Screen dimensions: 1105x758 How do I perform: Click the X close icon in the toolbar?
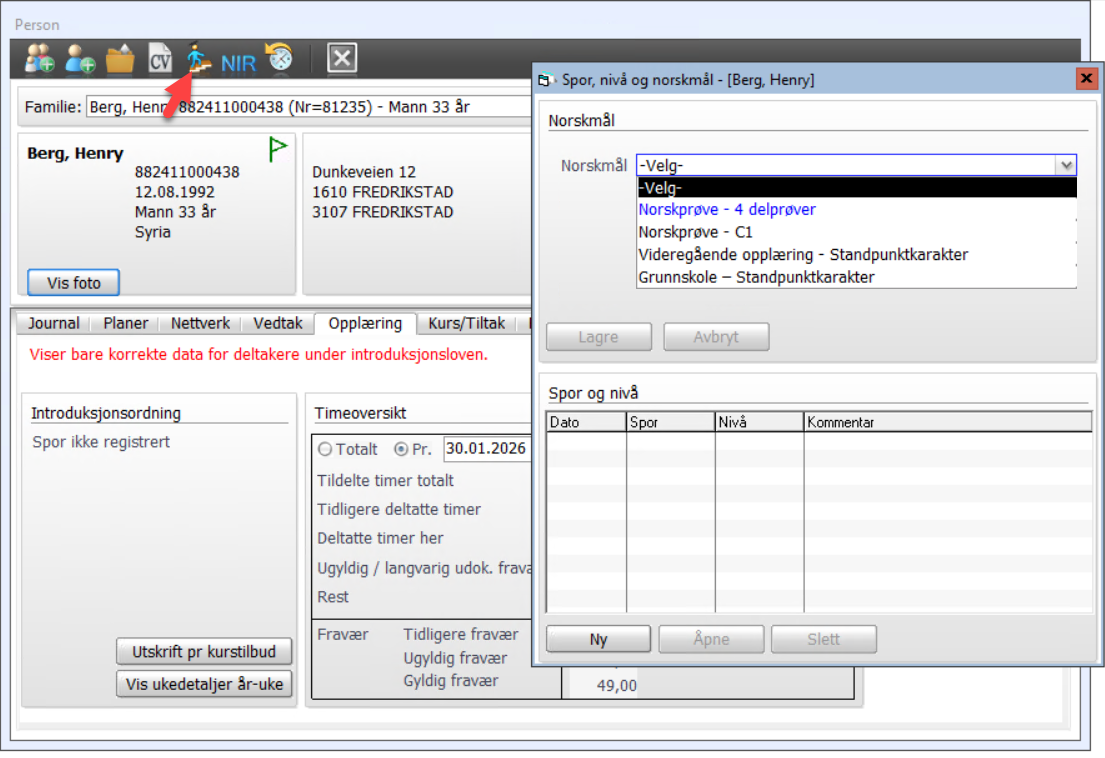[342, 59]
